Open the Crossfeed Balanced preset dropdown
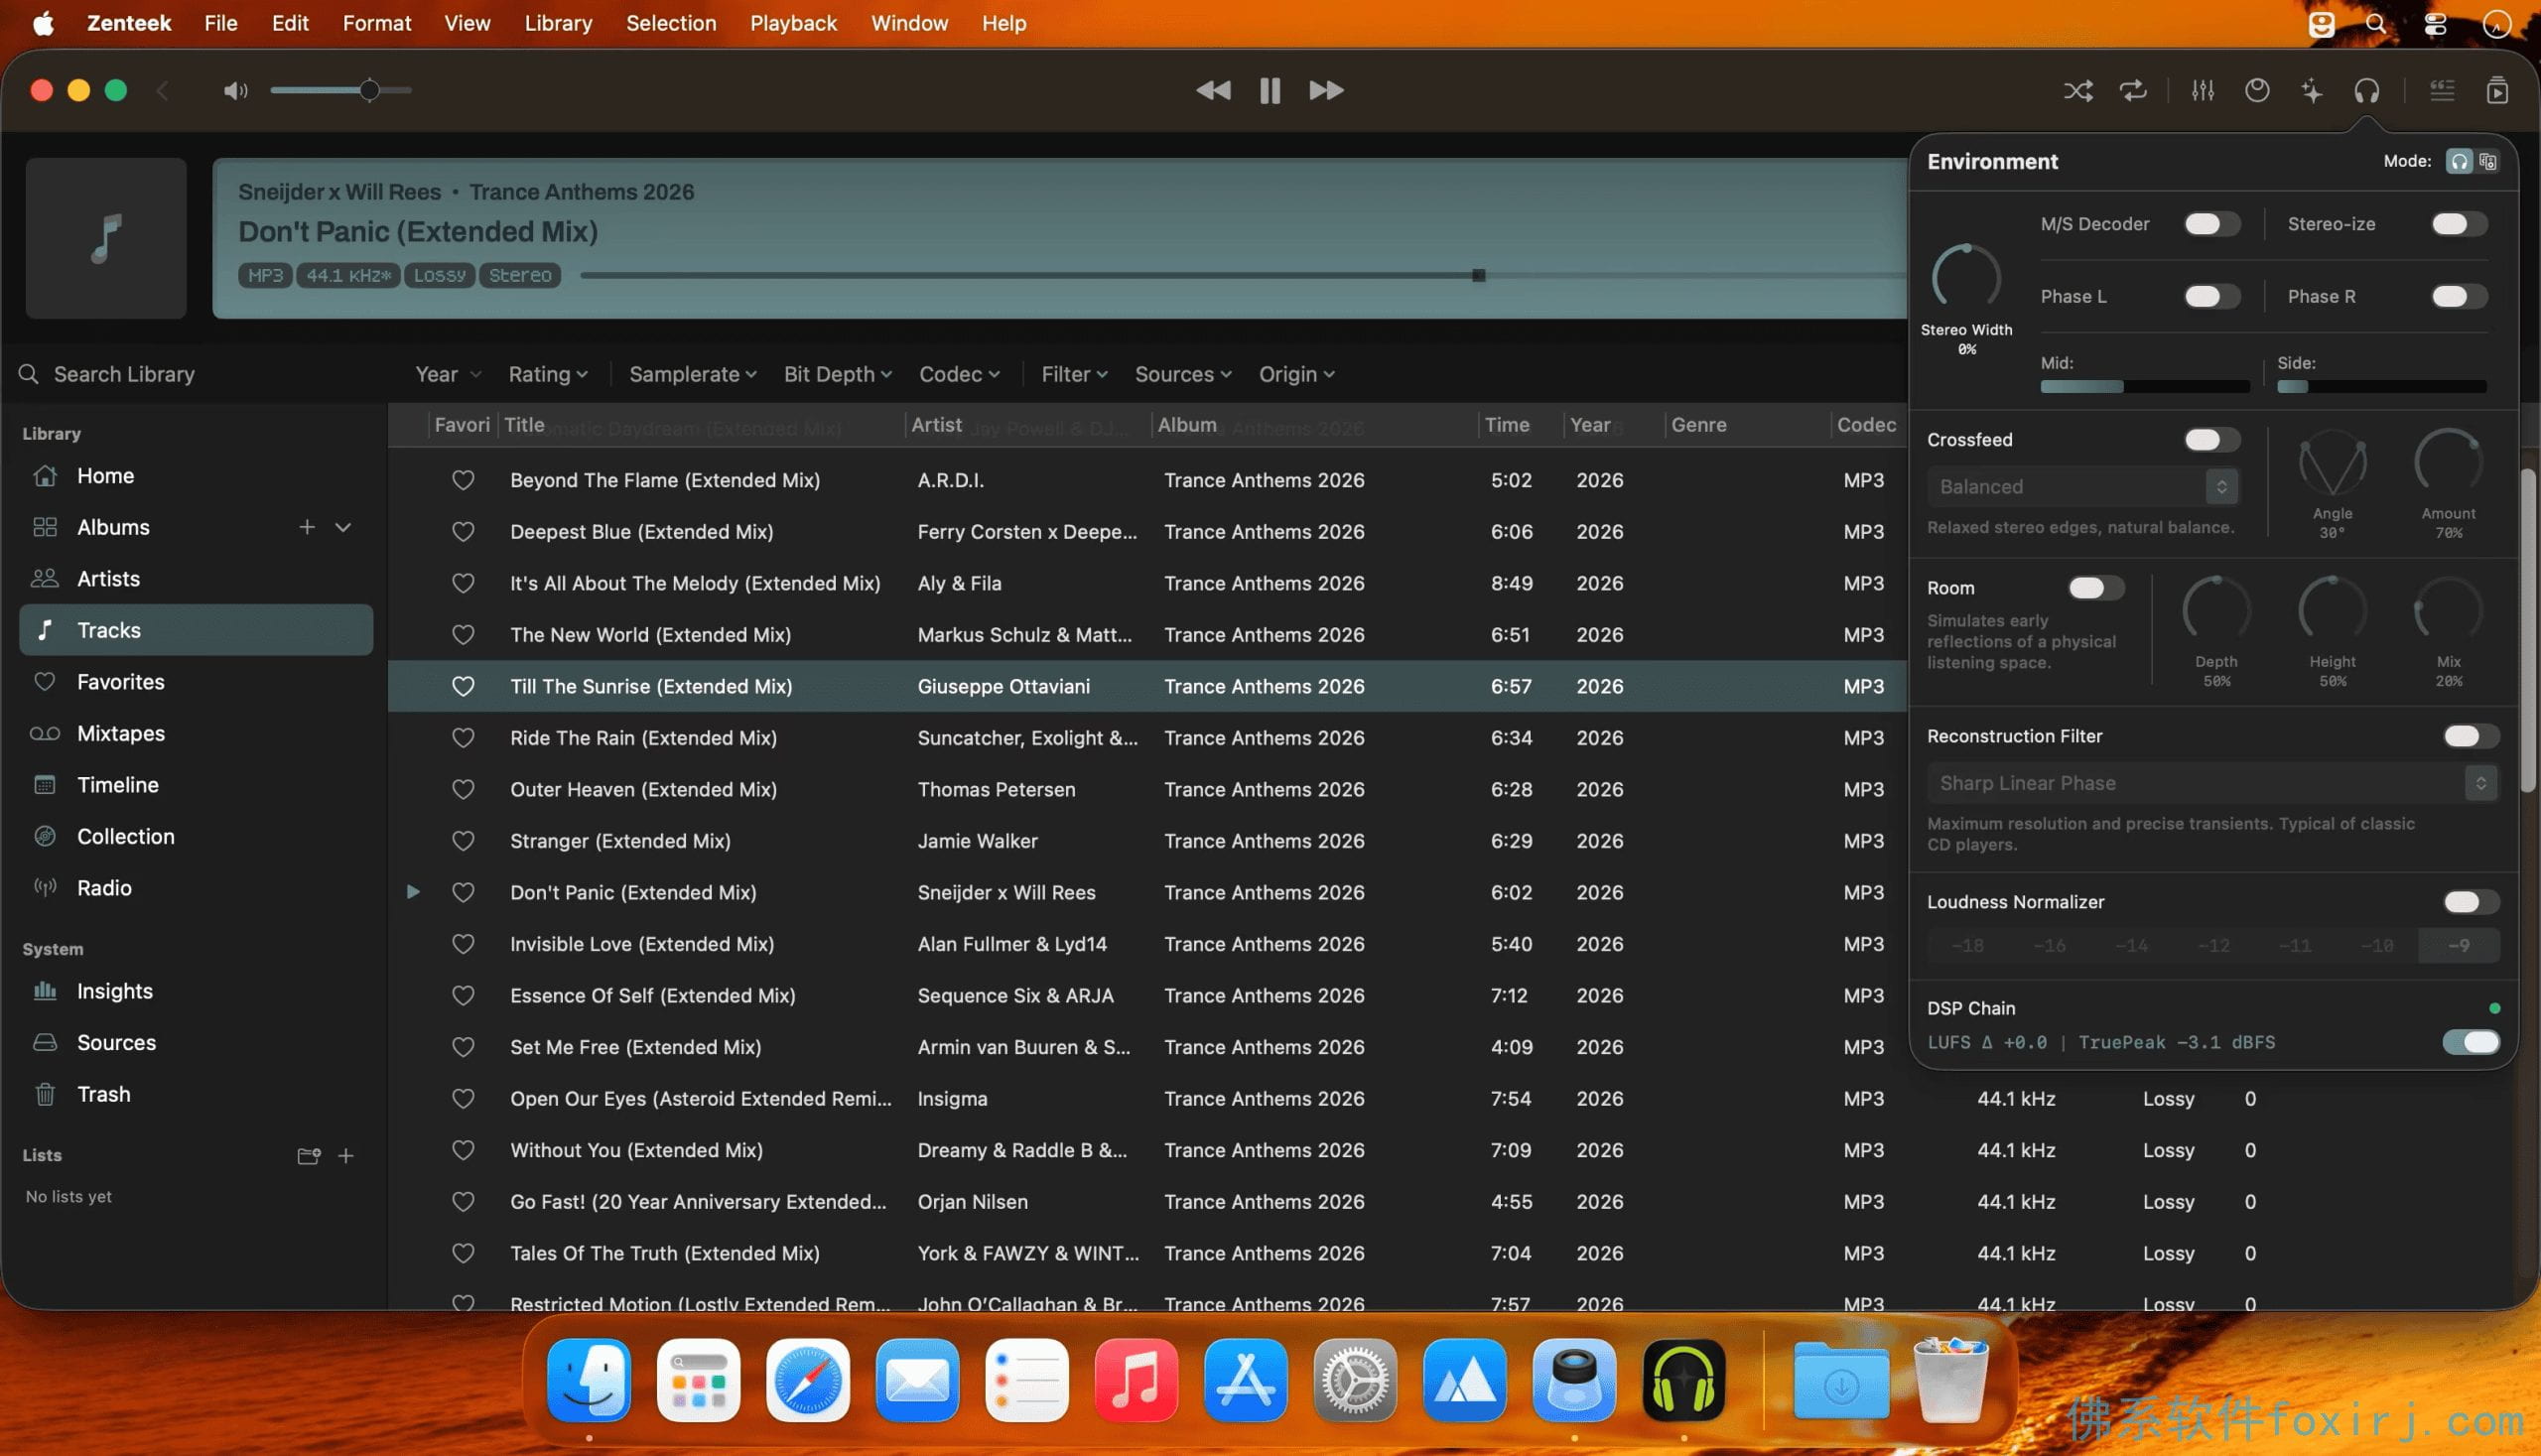Image resolution: width=2541 pixels, height=1456 pixels. coord(2082,487)
